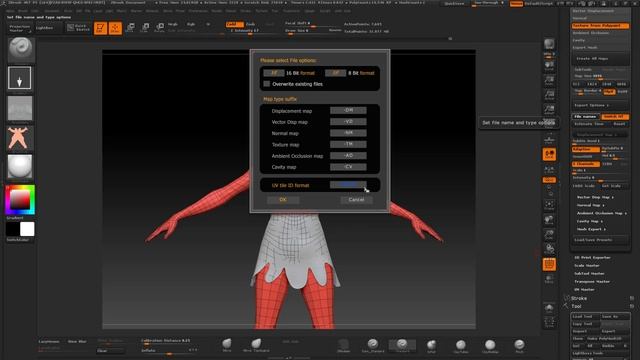
Task: Expand the Normal Map section
Action: [590, 205]
